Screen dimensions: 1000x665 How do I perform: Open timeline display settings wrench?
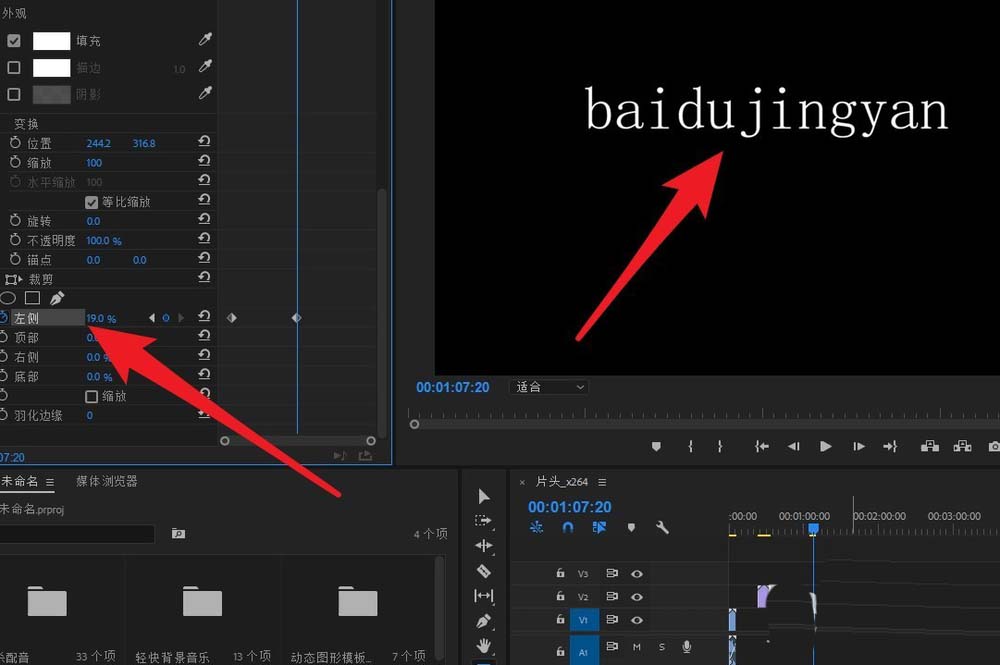662,527
